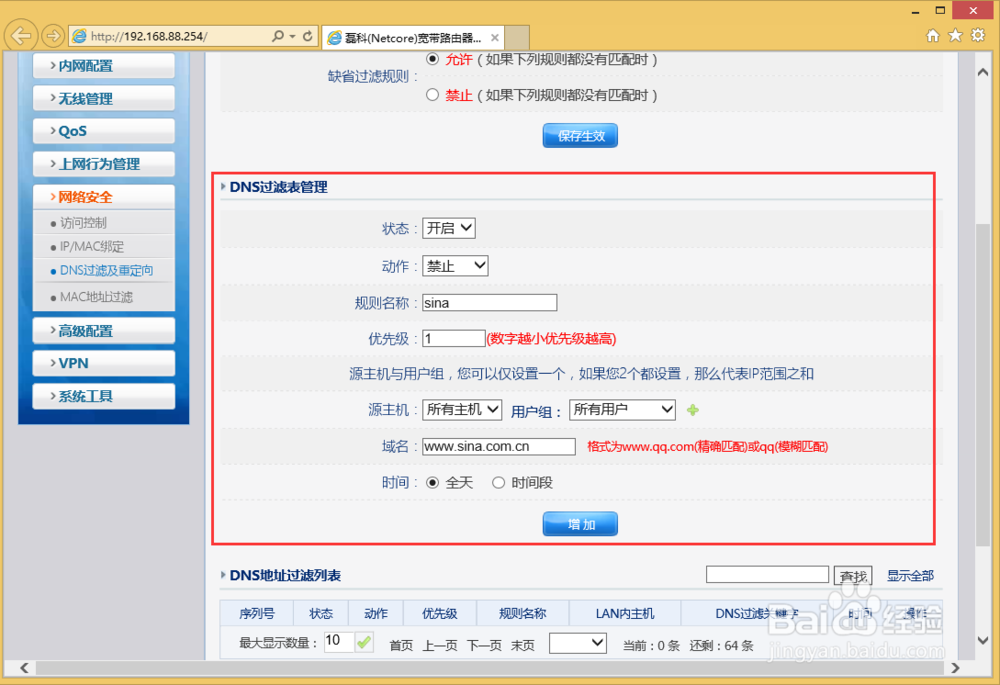
Task: Open the 状态 dropdown showing 开启
Action: 448,227
